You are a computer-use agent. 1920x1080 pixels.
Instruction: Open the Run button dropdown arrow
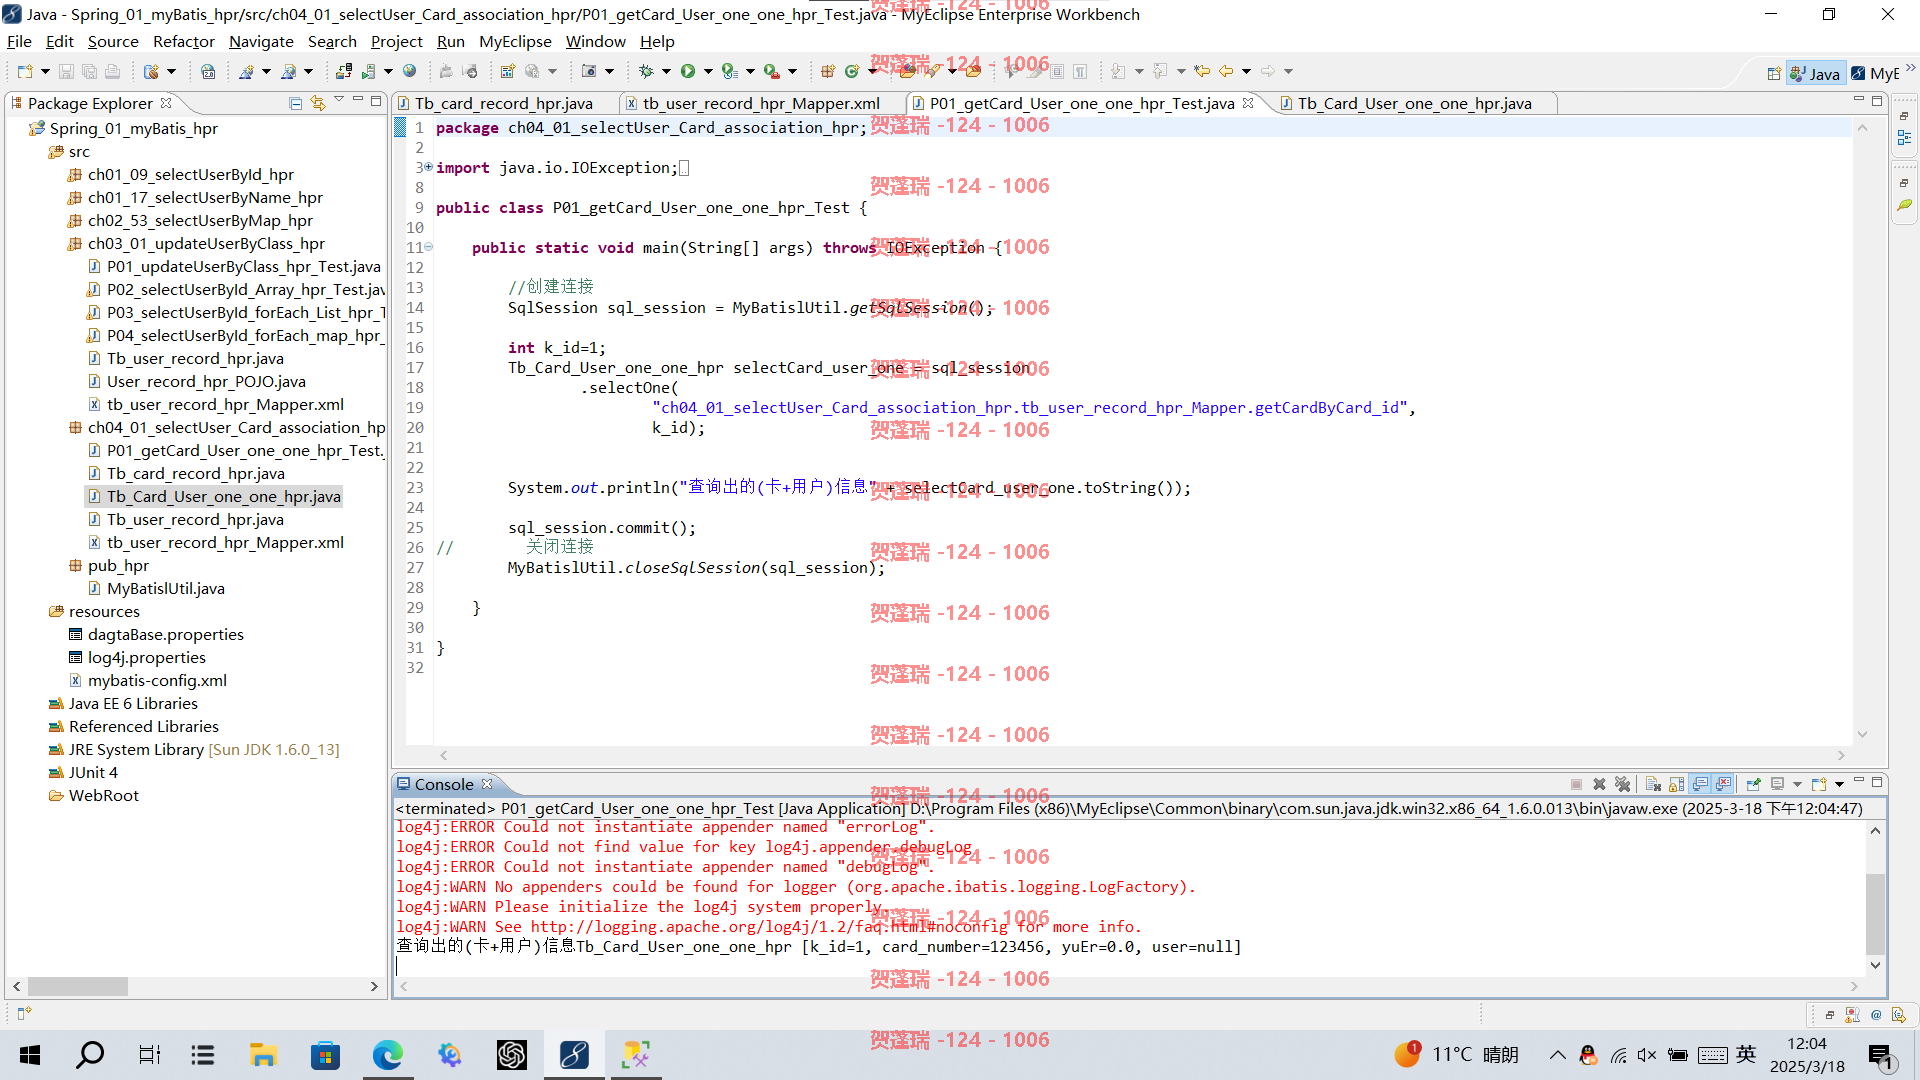tap(708, 71)
